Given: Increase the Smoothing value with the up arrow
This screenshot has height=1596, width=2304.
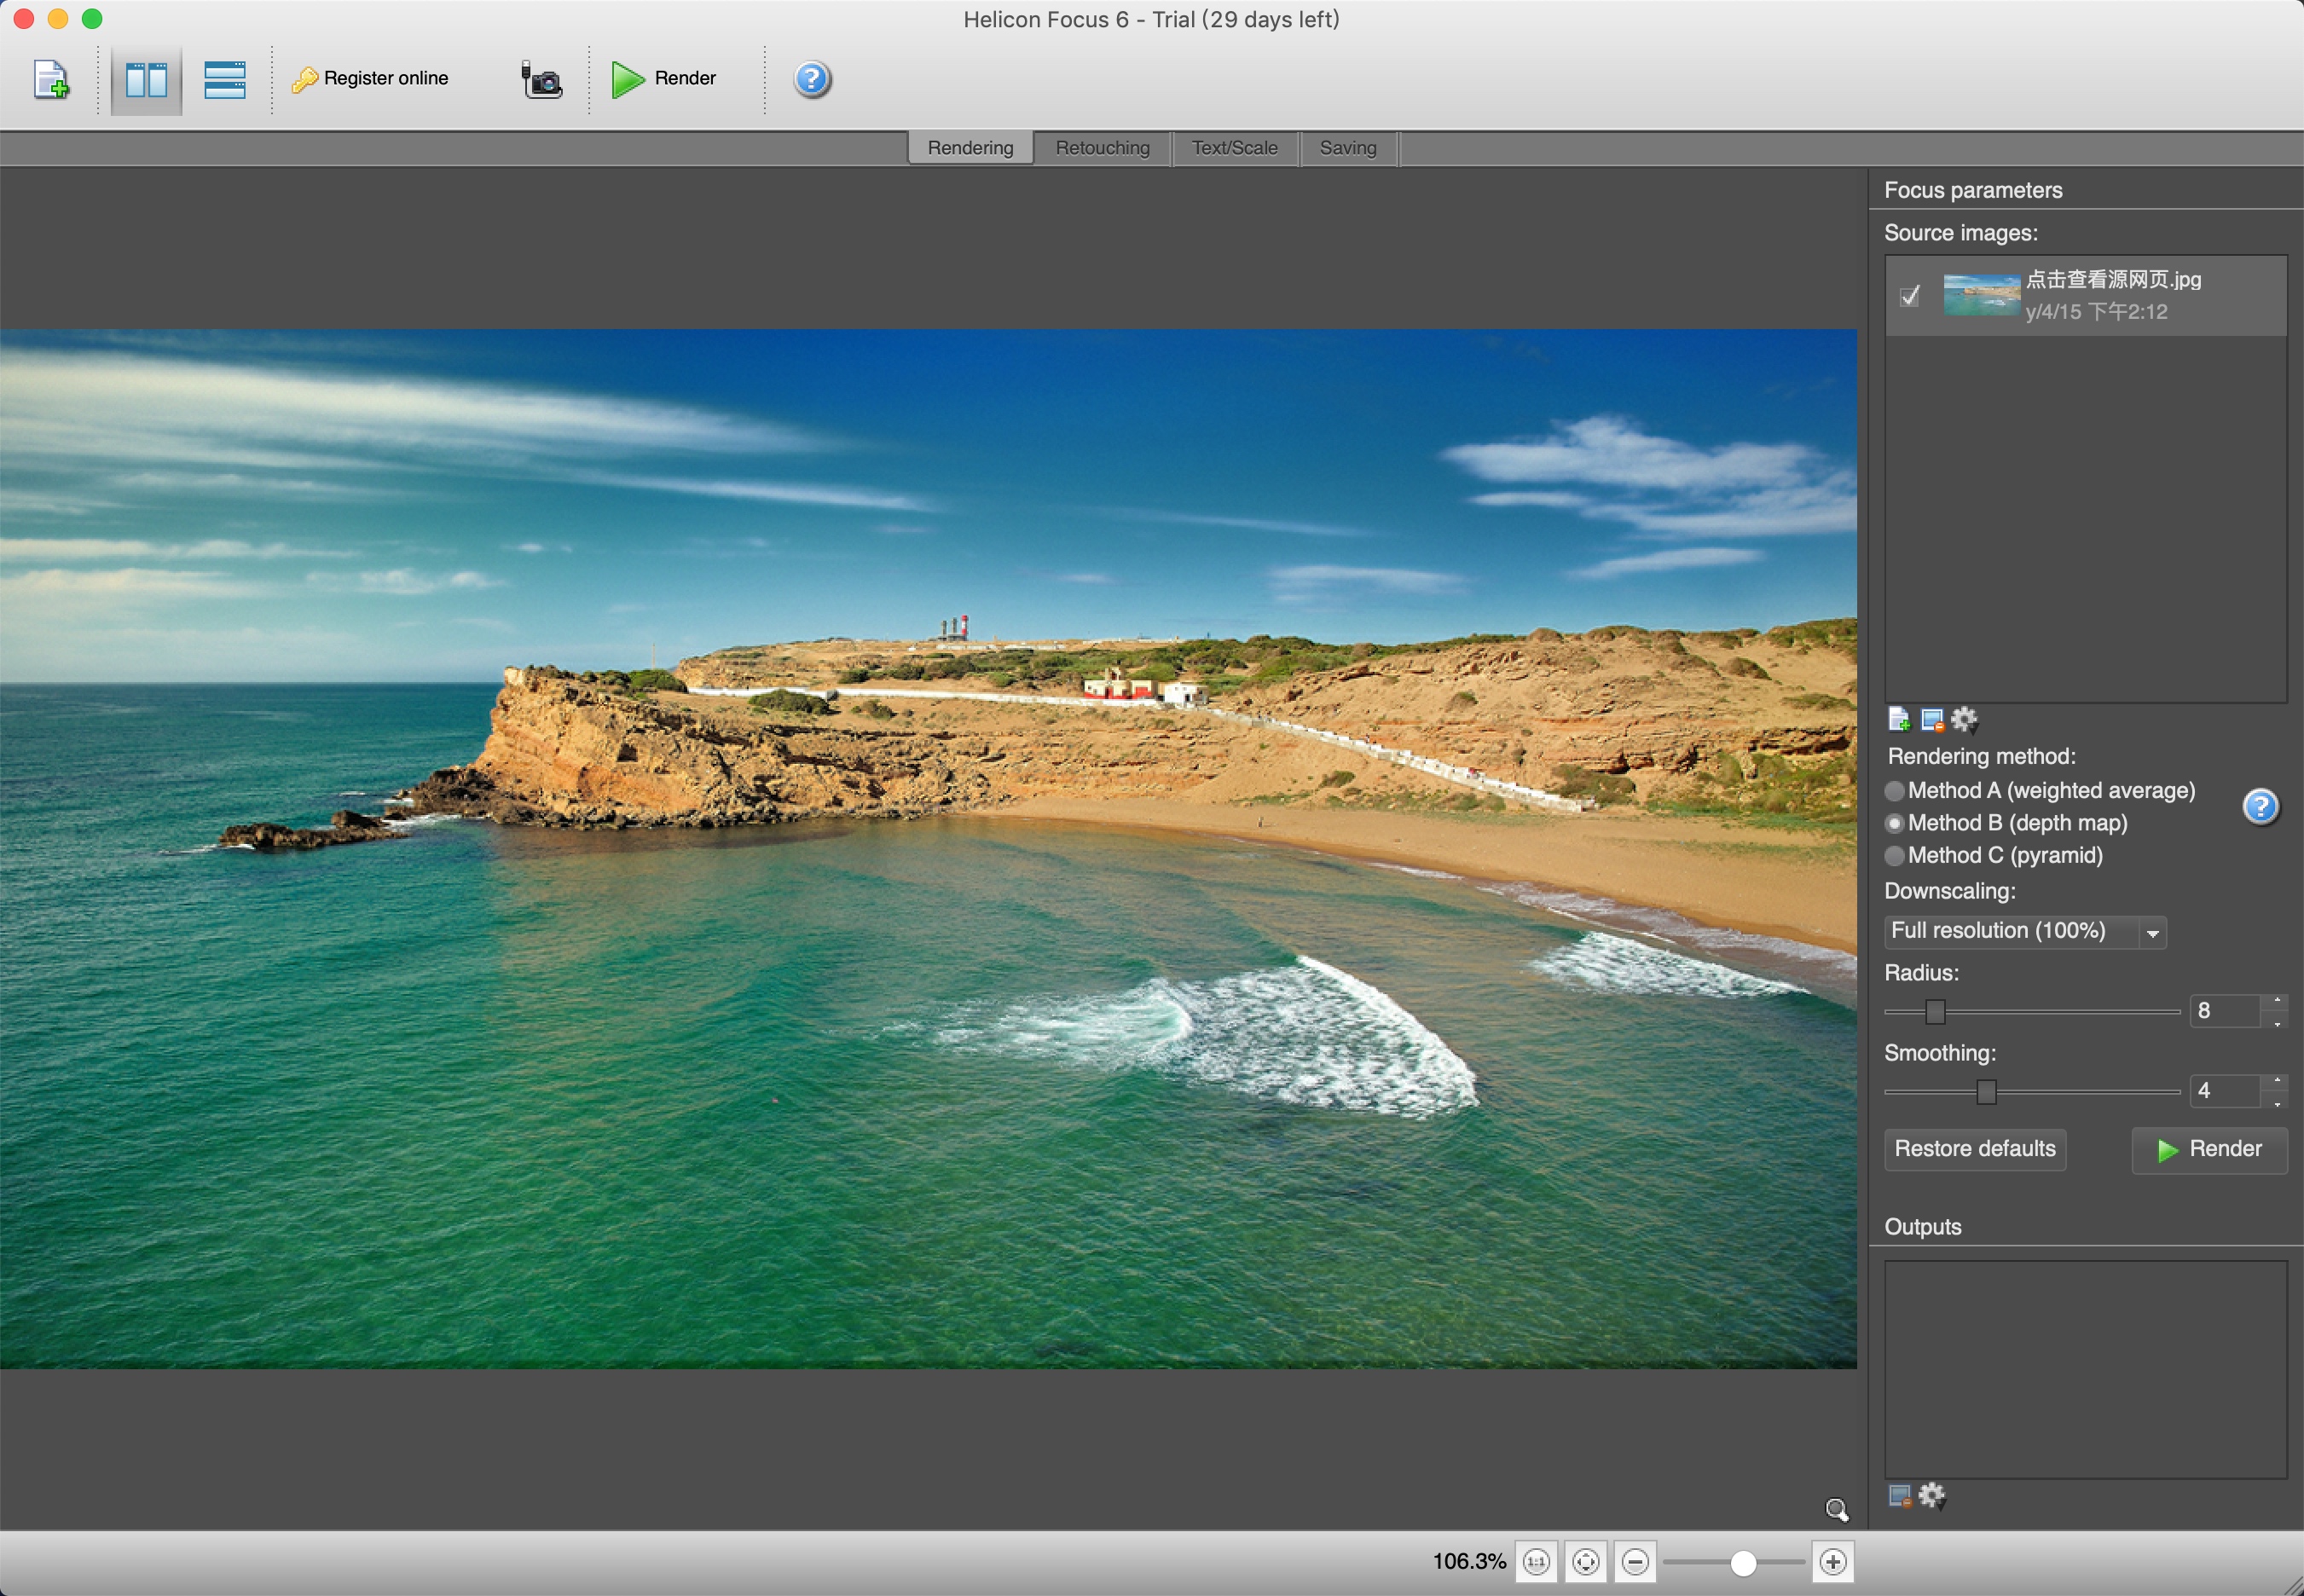Looking at the screenshot, I should click(2277, 1081).
